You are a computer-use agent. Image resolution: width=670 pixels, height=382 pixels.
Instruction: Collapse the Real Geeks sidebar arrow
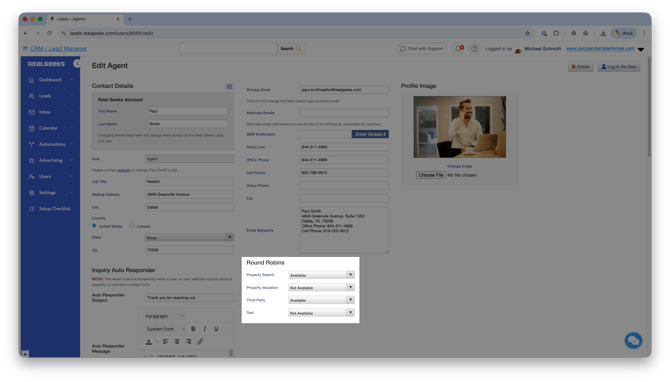tap(76, 64)
